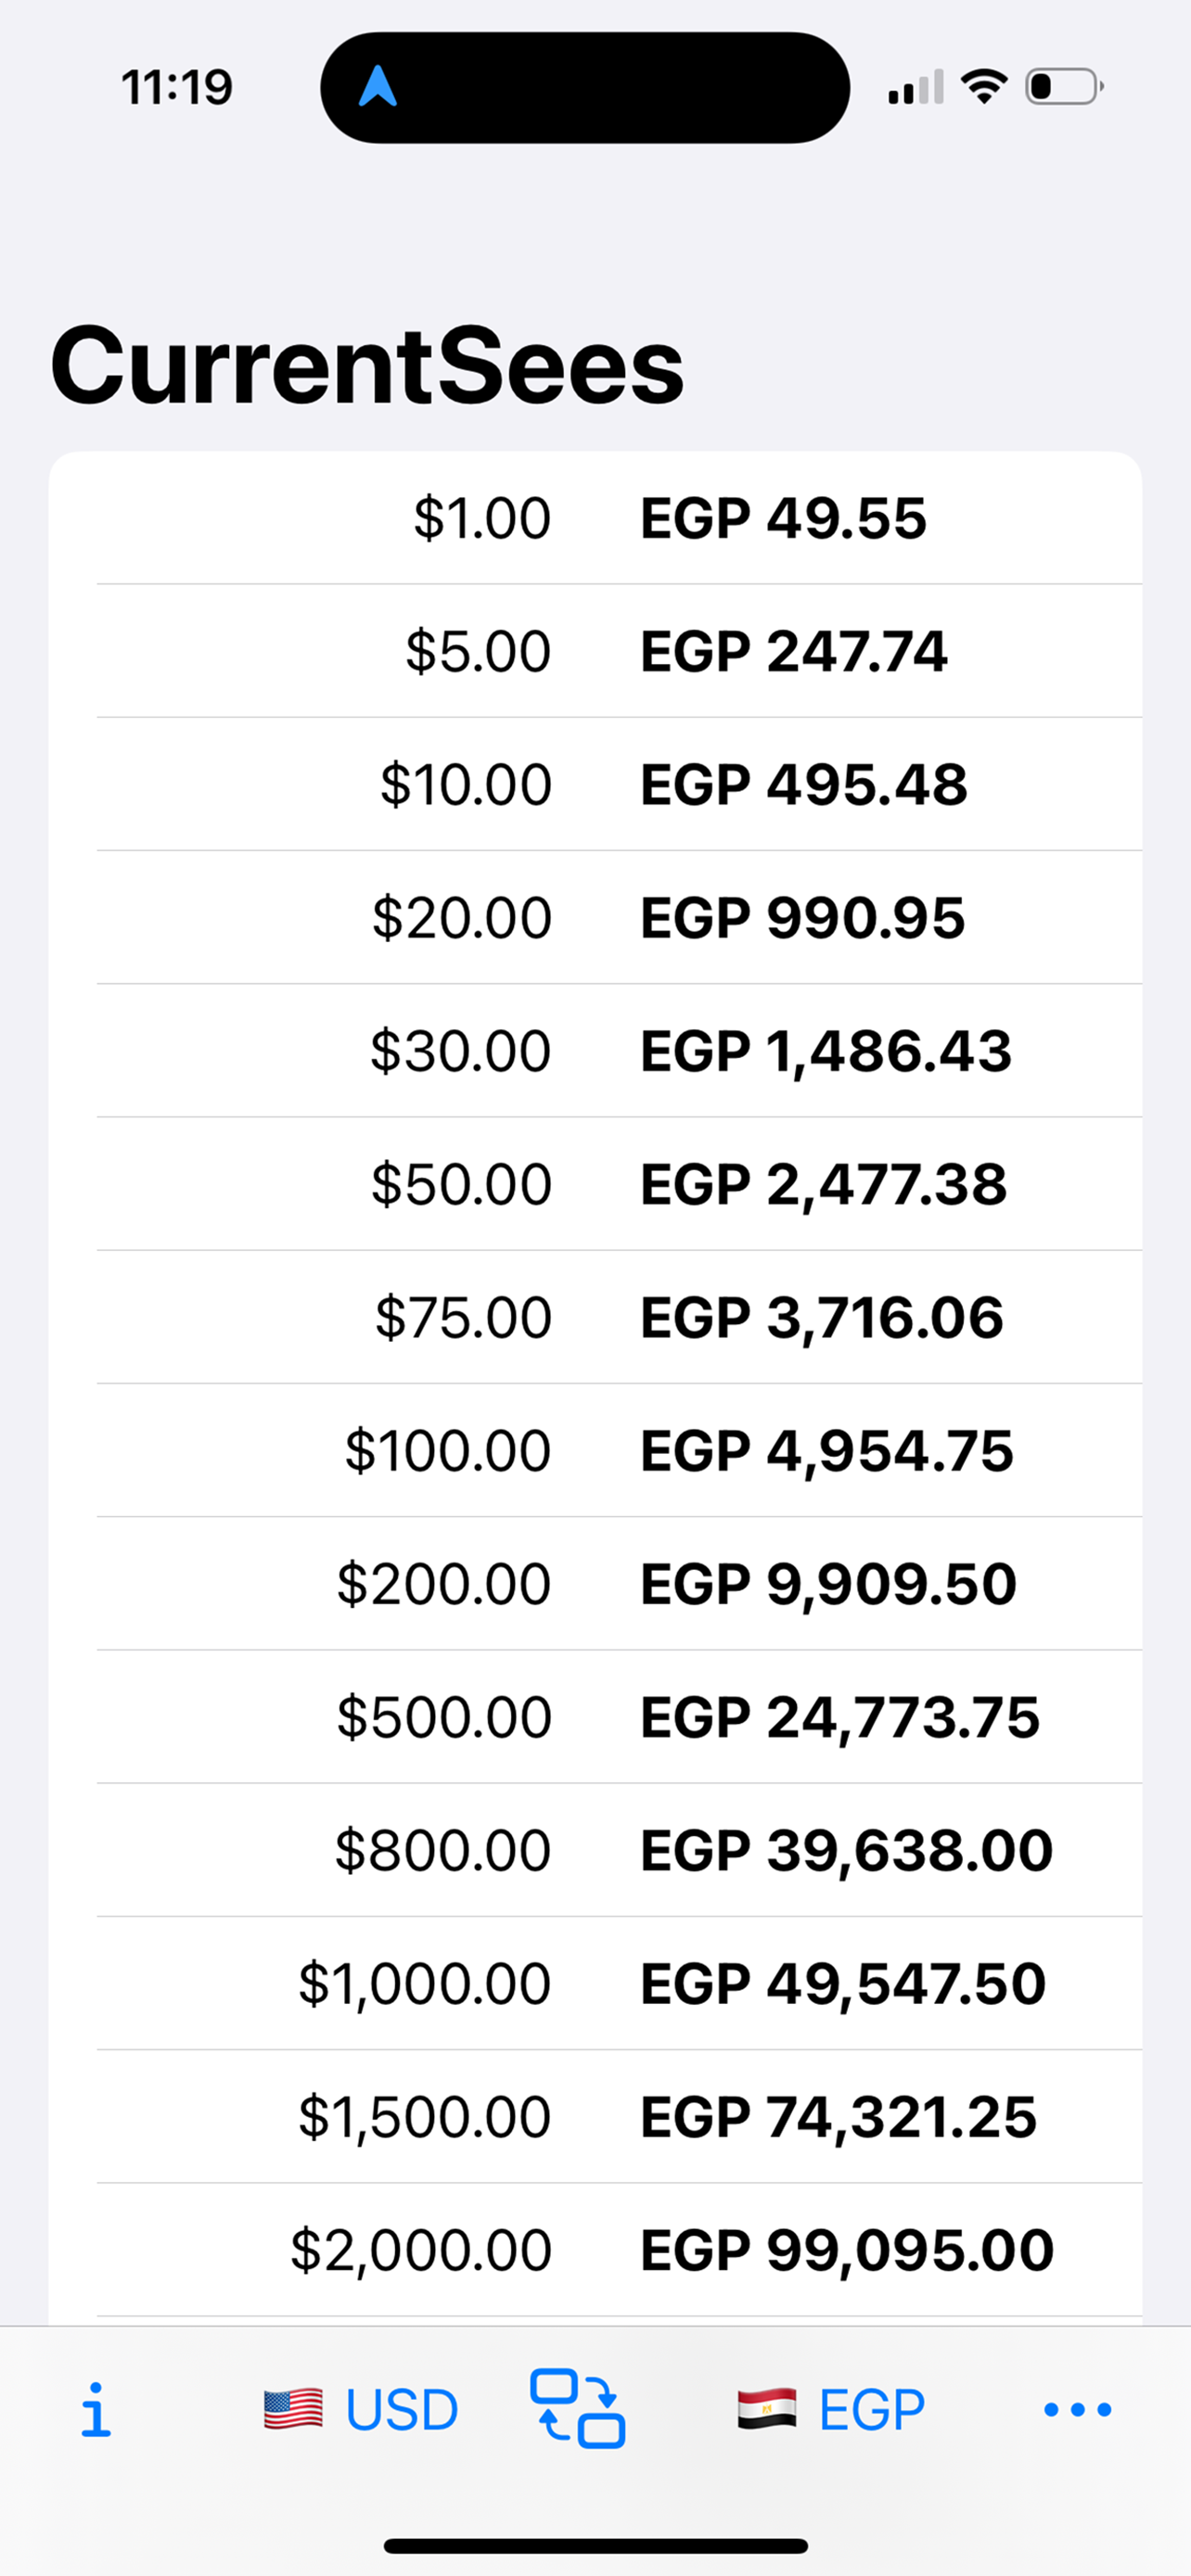The image size is (1191, 2576).
Task: Tap the Wi-Fi status icon
Action: [984, 87]
